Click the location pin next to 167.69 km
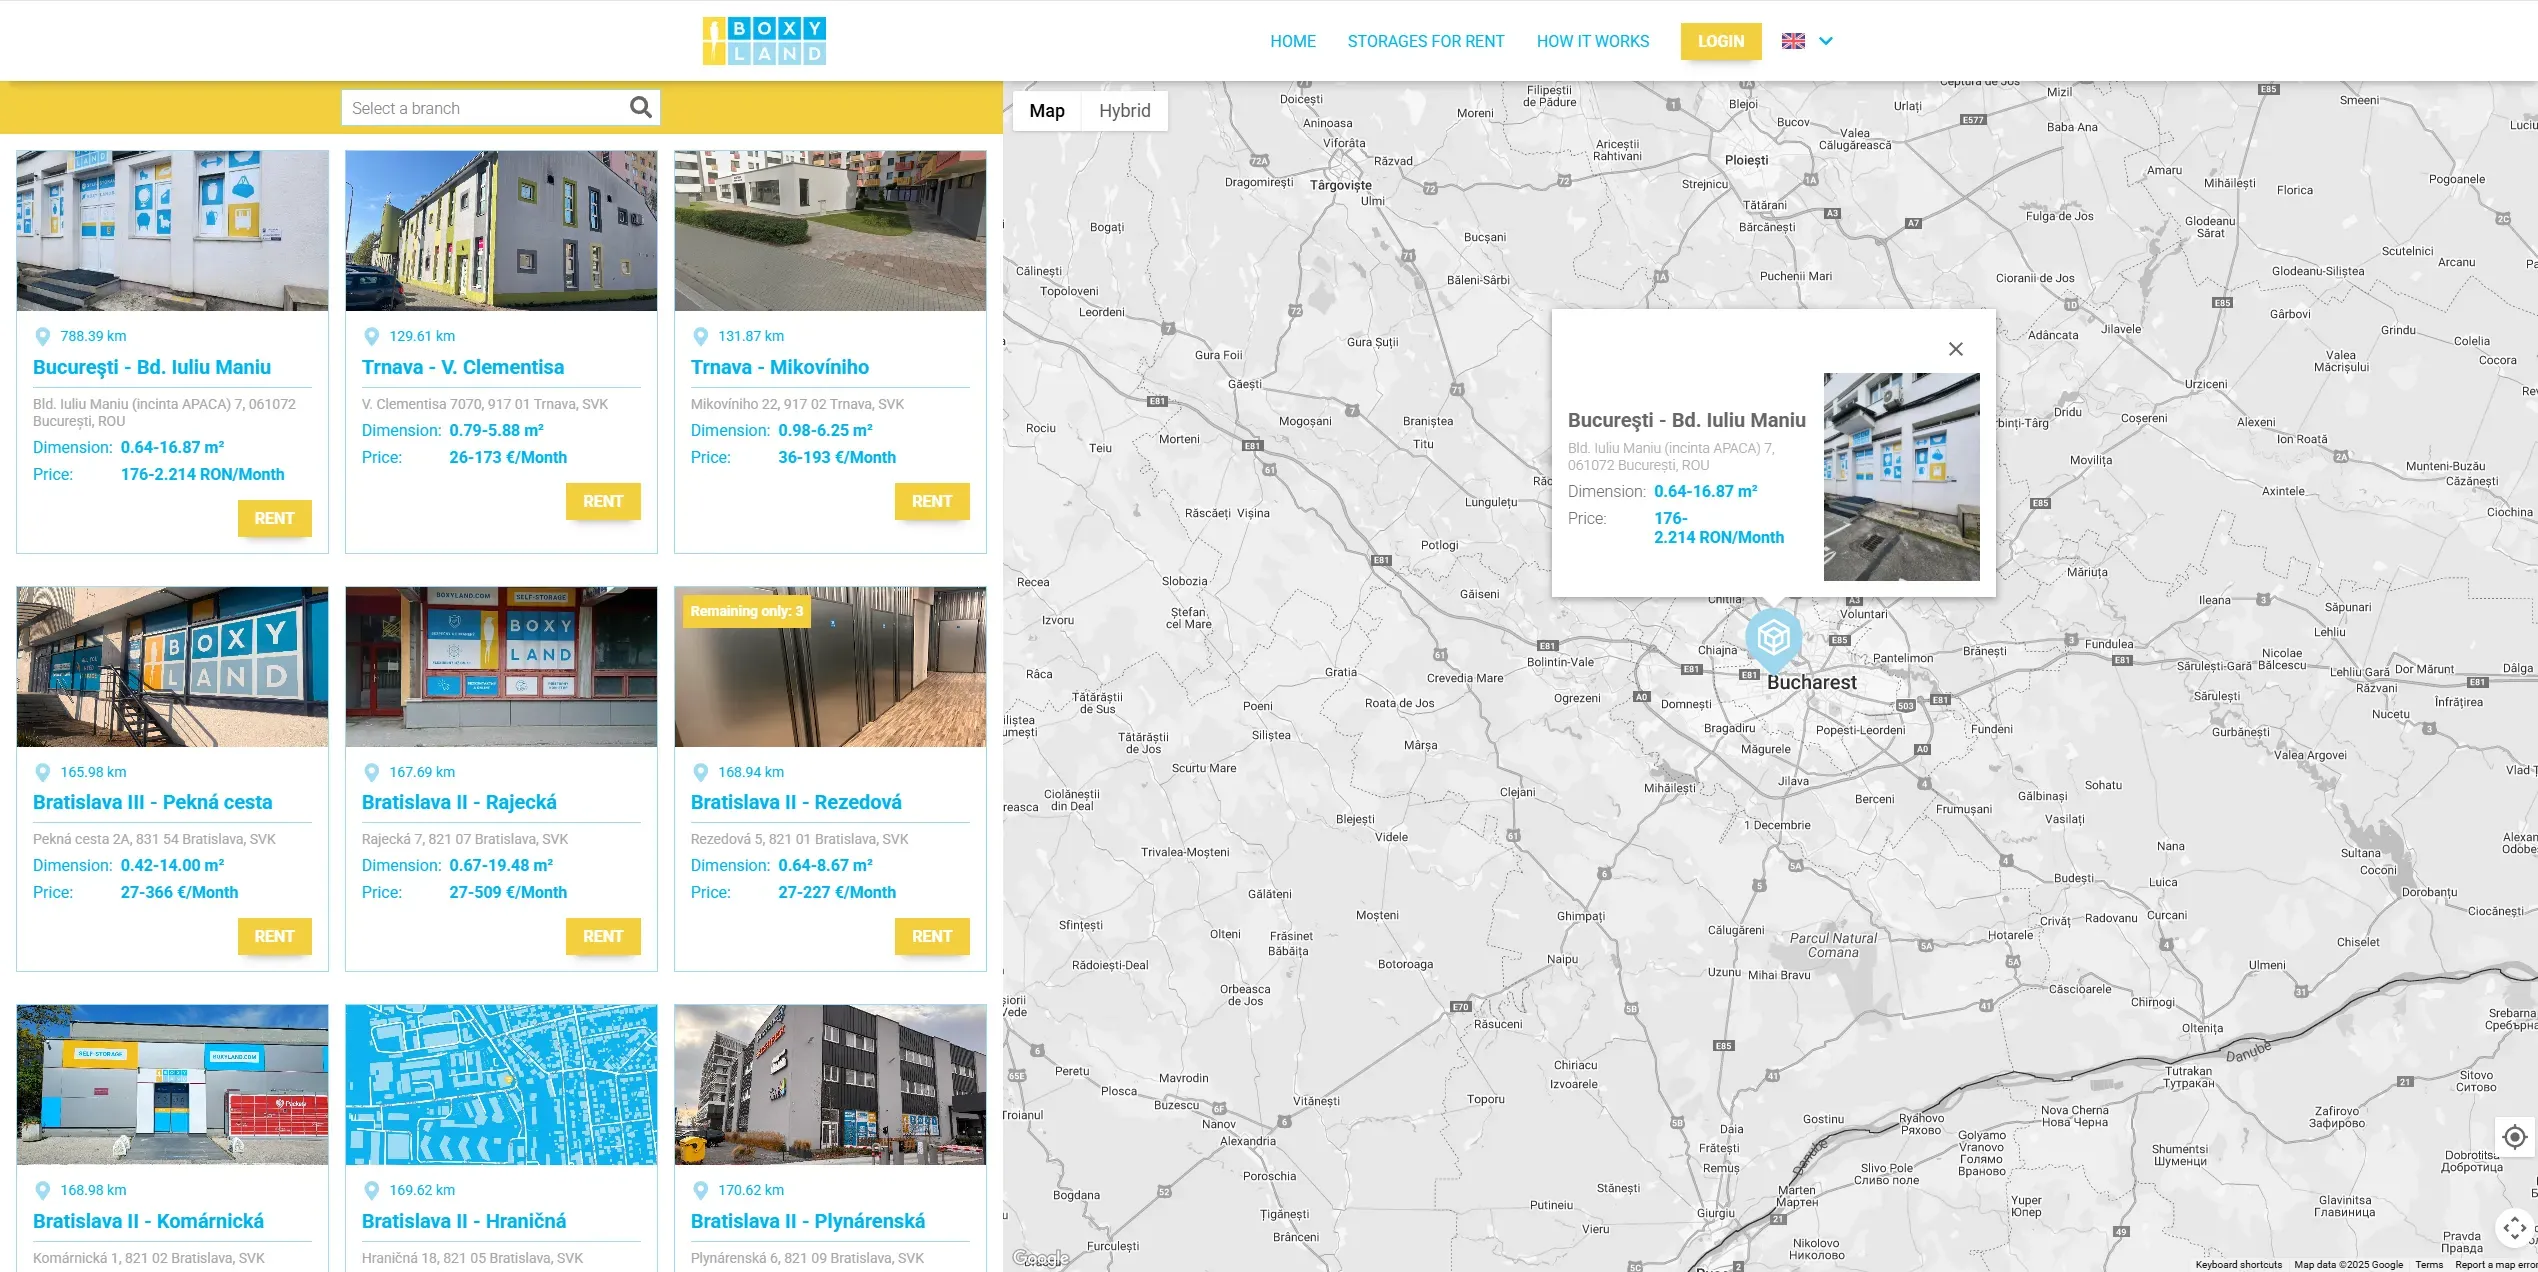Viewport: 2538px width, 1272px height. pyautogui.click(x=371, y=773)
